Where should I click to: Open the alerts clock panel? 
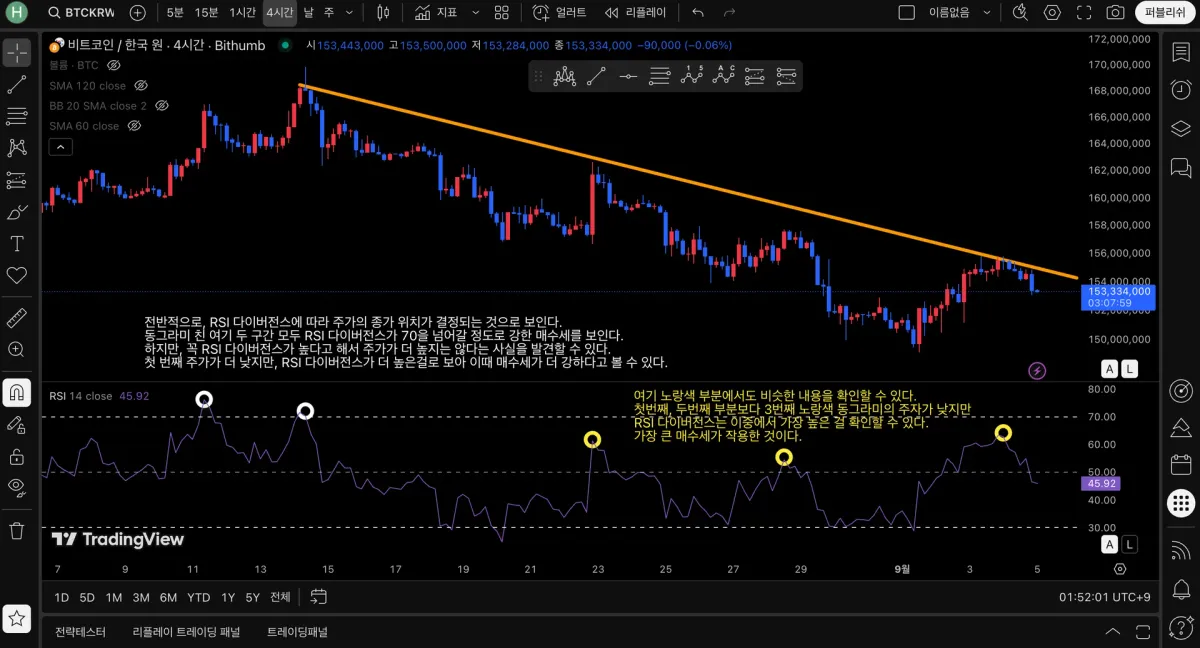pos(1180,90)
